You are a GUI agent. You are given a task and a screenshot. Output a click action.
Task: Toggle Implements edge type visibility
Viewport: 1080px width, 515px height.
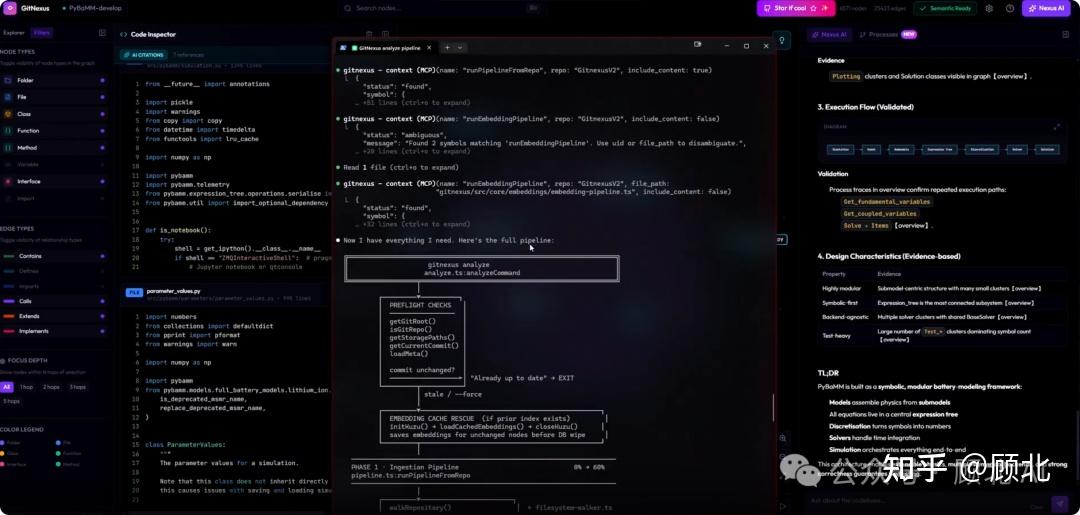tap(54, 331)
